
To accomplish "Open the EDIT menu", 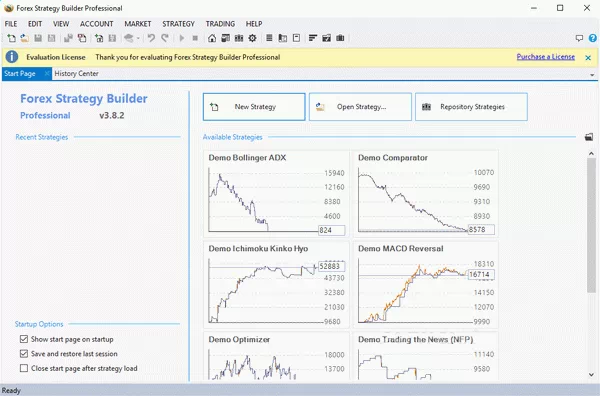I will coord(35,24).
